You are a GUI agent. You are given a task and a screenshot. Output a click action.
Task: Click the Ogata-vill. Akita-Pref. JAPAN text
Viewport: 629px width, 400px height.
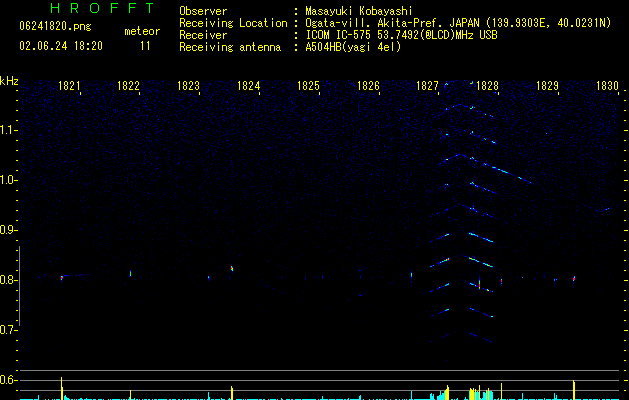[x=392, y=23]
